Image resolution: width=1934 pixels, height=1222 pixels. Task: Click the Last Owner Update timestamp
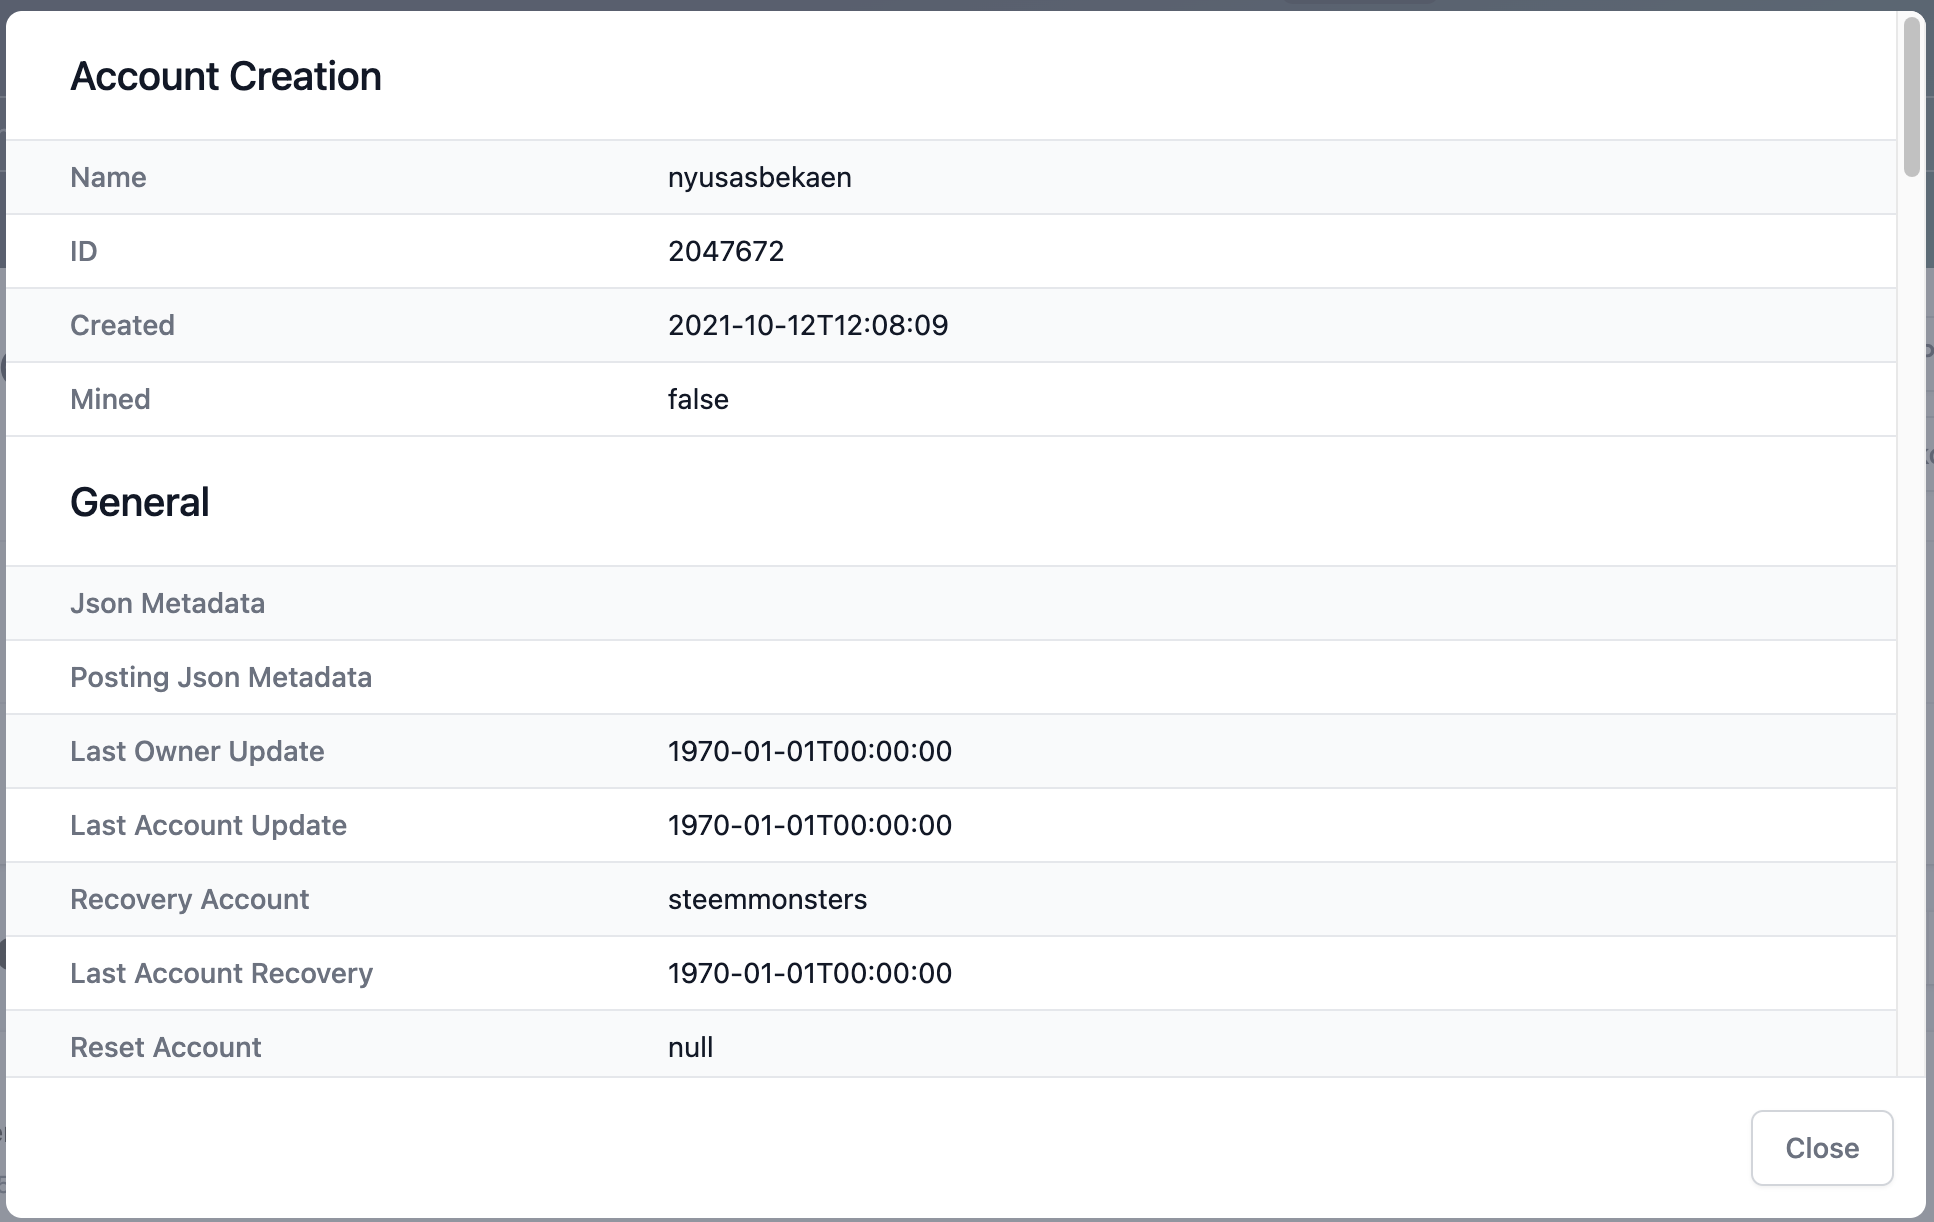(x=809, y=751)
